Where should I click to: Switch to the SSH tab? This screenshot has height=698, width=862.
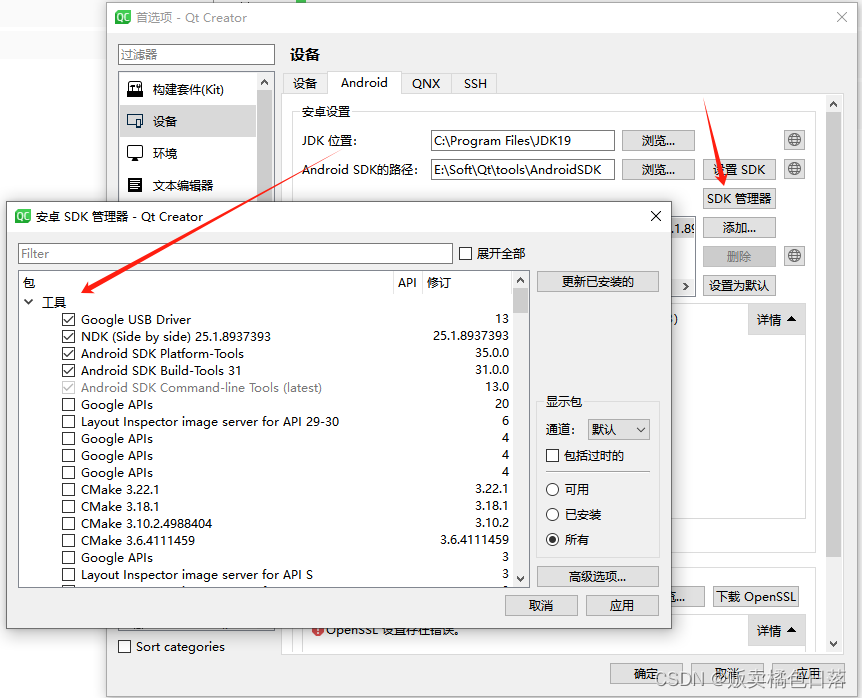click(x=473, y=83)
